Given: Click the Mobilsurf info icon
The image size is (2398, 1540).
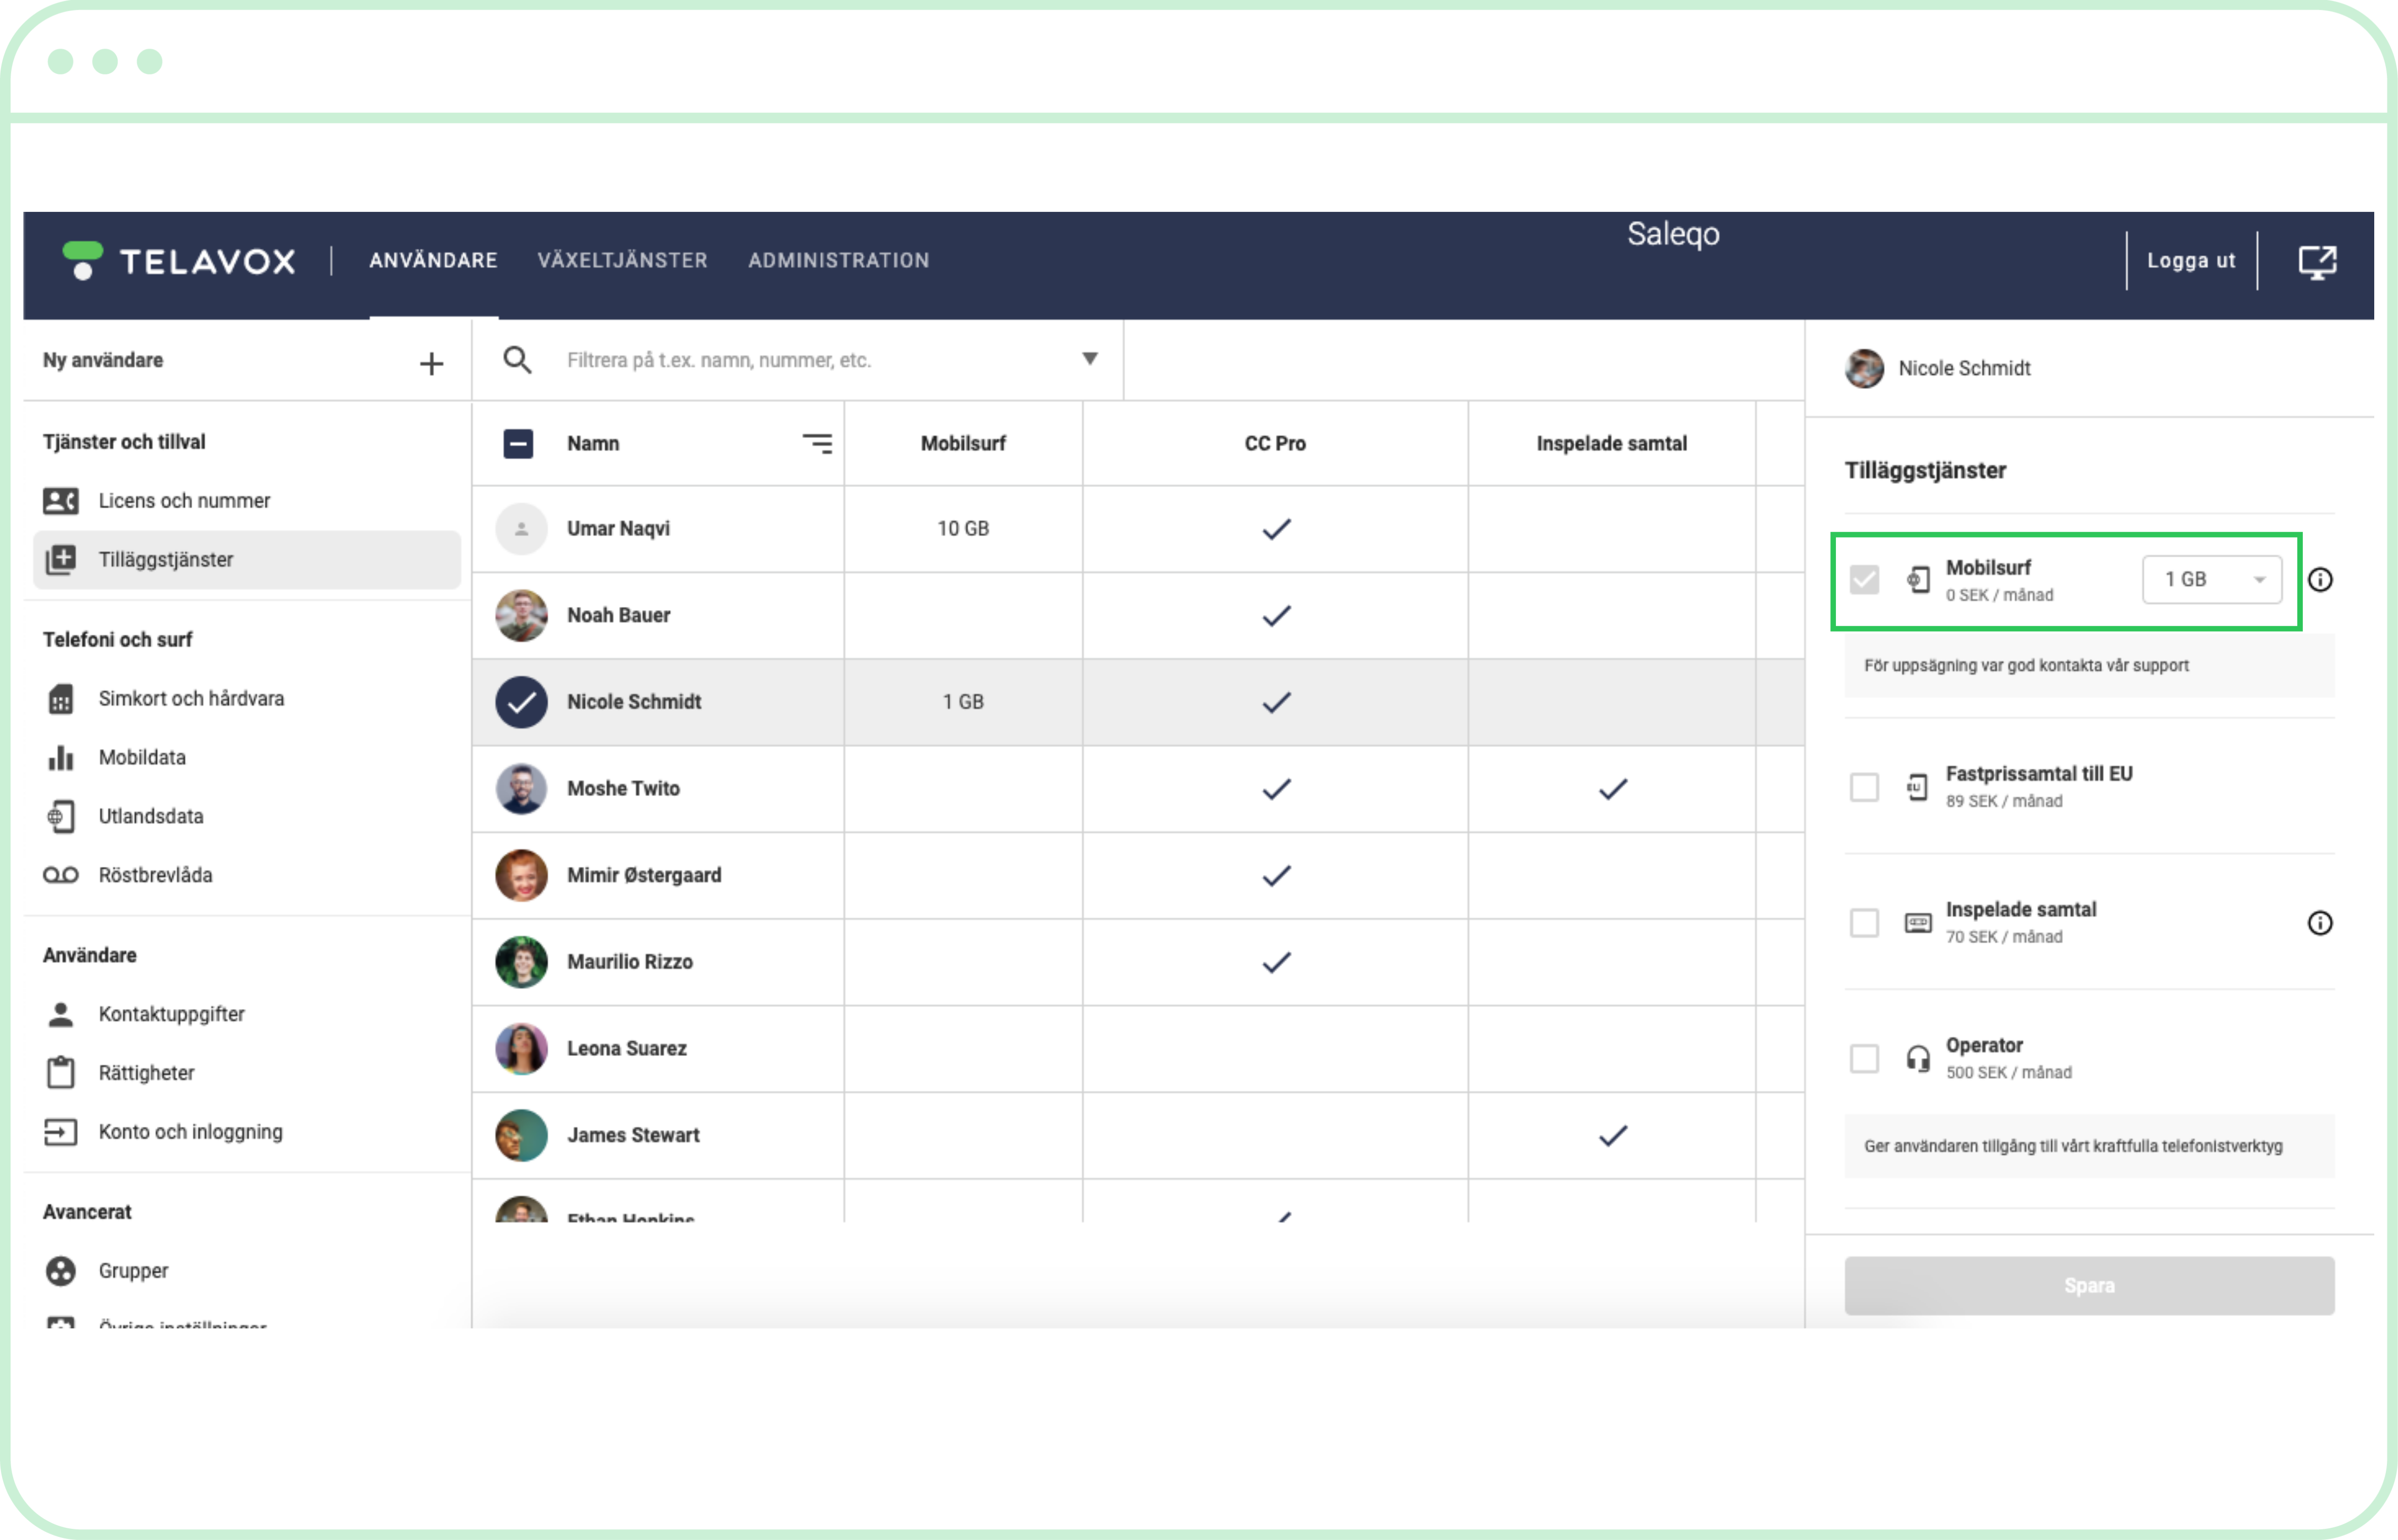Looking at the screenshot, I should coord(2319,580).
